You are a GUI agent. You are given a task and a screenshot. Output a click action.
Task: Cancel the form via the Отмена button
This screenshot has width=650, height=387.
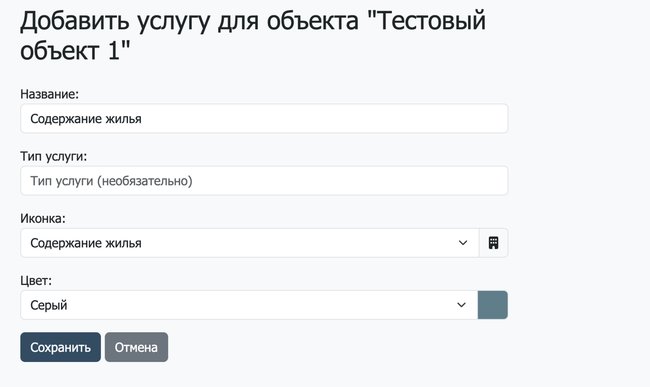click(x=136, y=347)
